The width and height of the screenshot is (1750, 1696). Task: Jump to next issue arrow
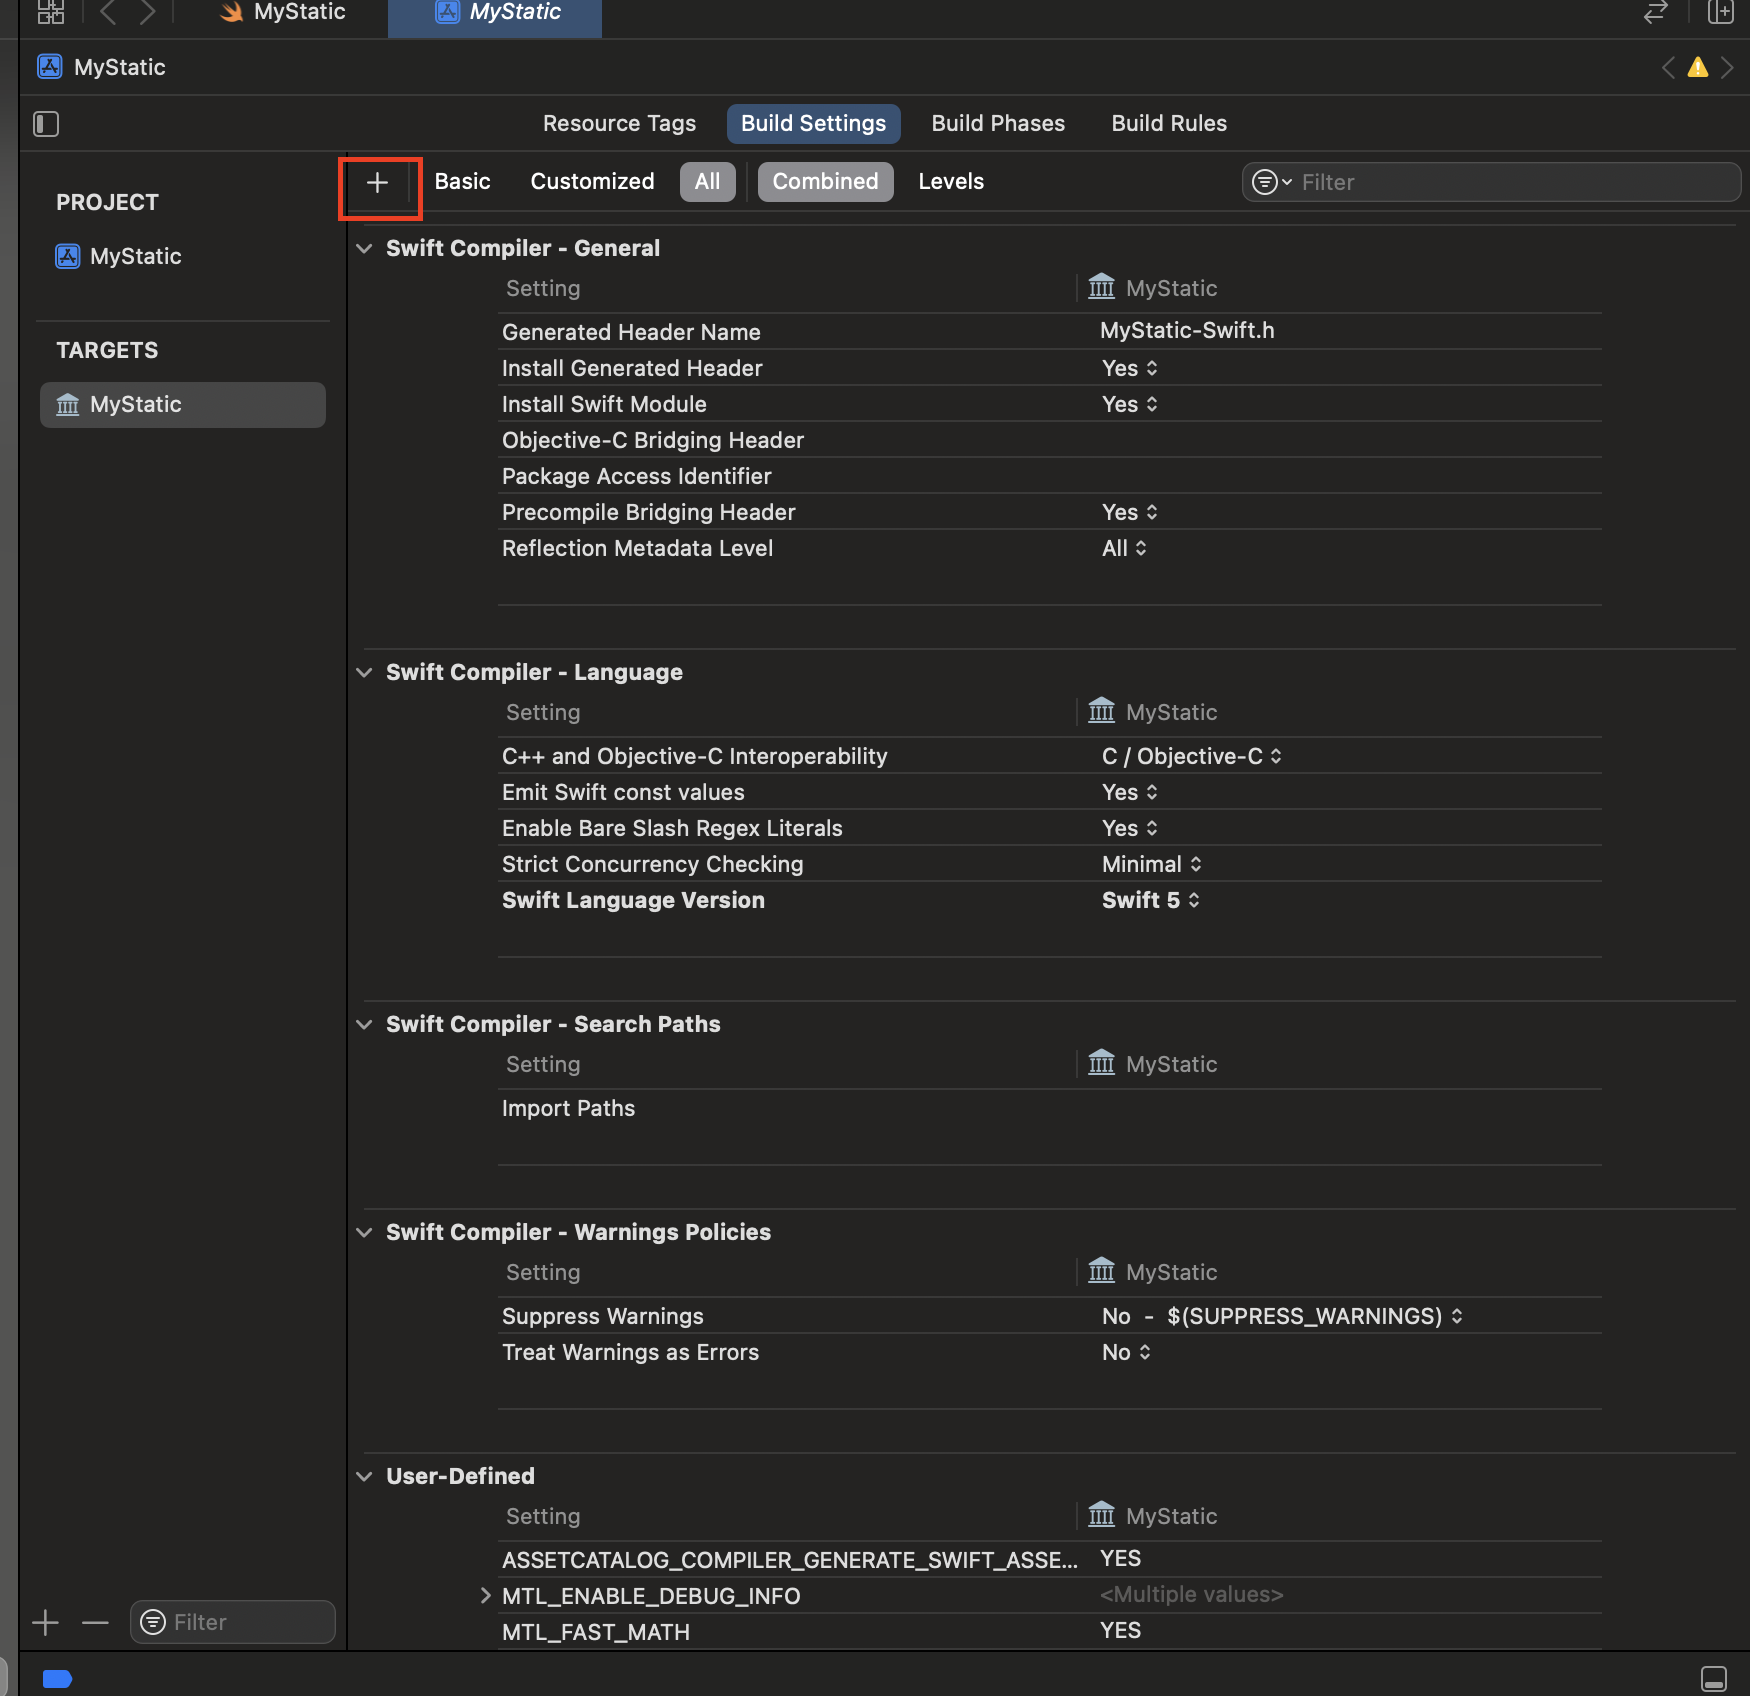[x=1727, y=67]
